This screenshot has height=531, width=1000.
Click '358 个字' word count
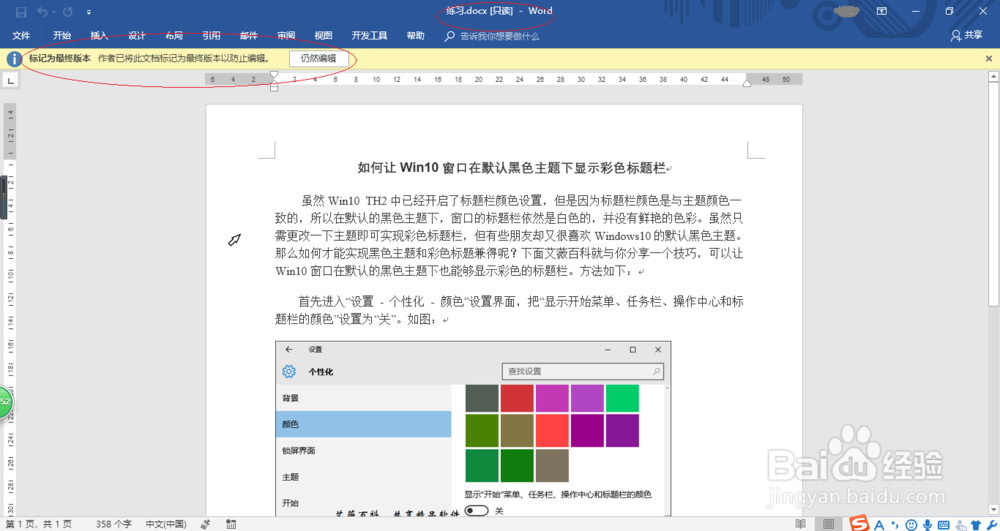tap(114, 524)
